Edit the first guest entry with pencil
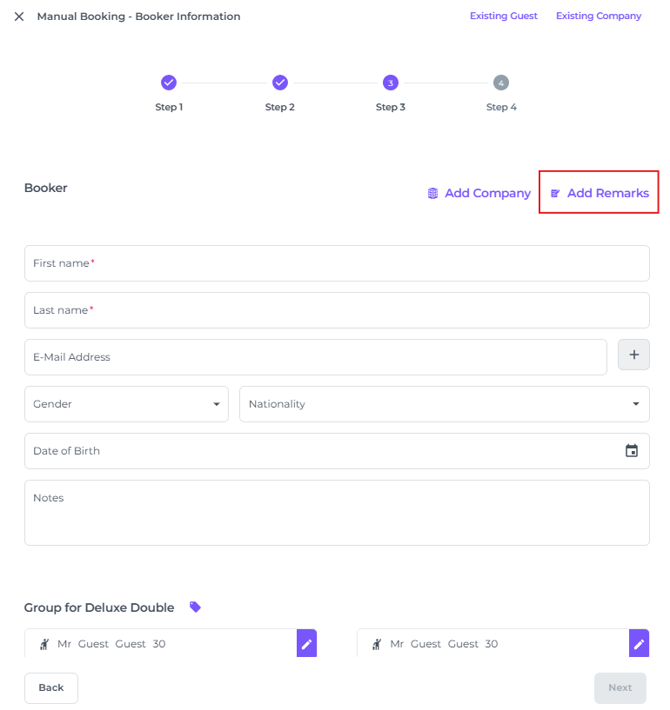 tap(306, 644)
